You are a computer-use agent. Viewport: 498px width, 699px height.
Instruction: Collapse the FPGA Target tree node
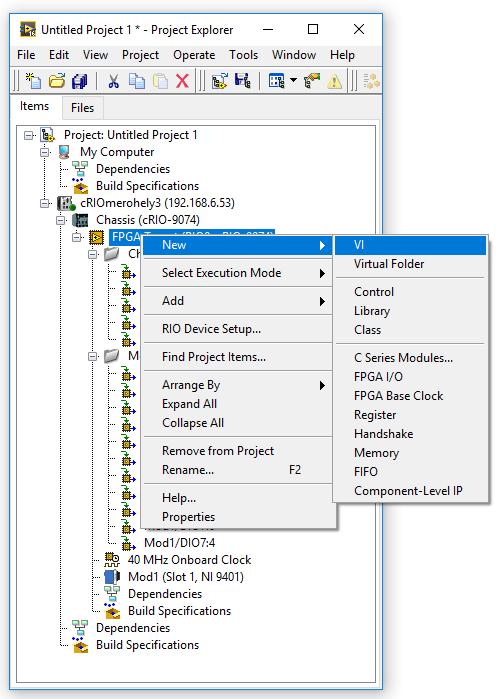(77, 237)
